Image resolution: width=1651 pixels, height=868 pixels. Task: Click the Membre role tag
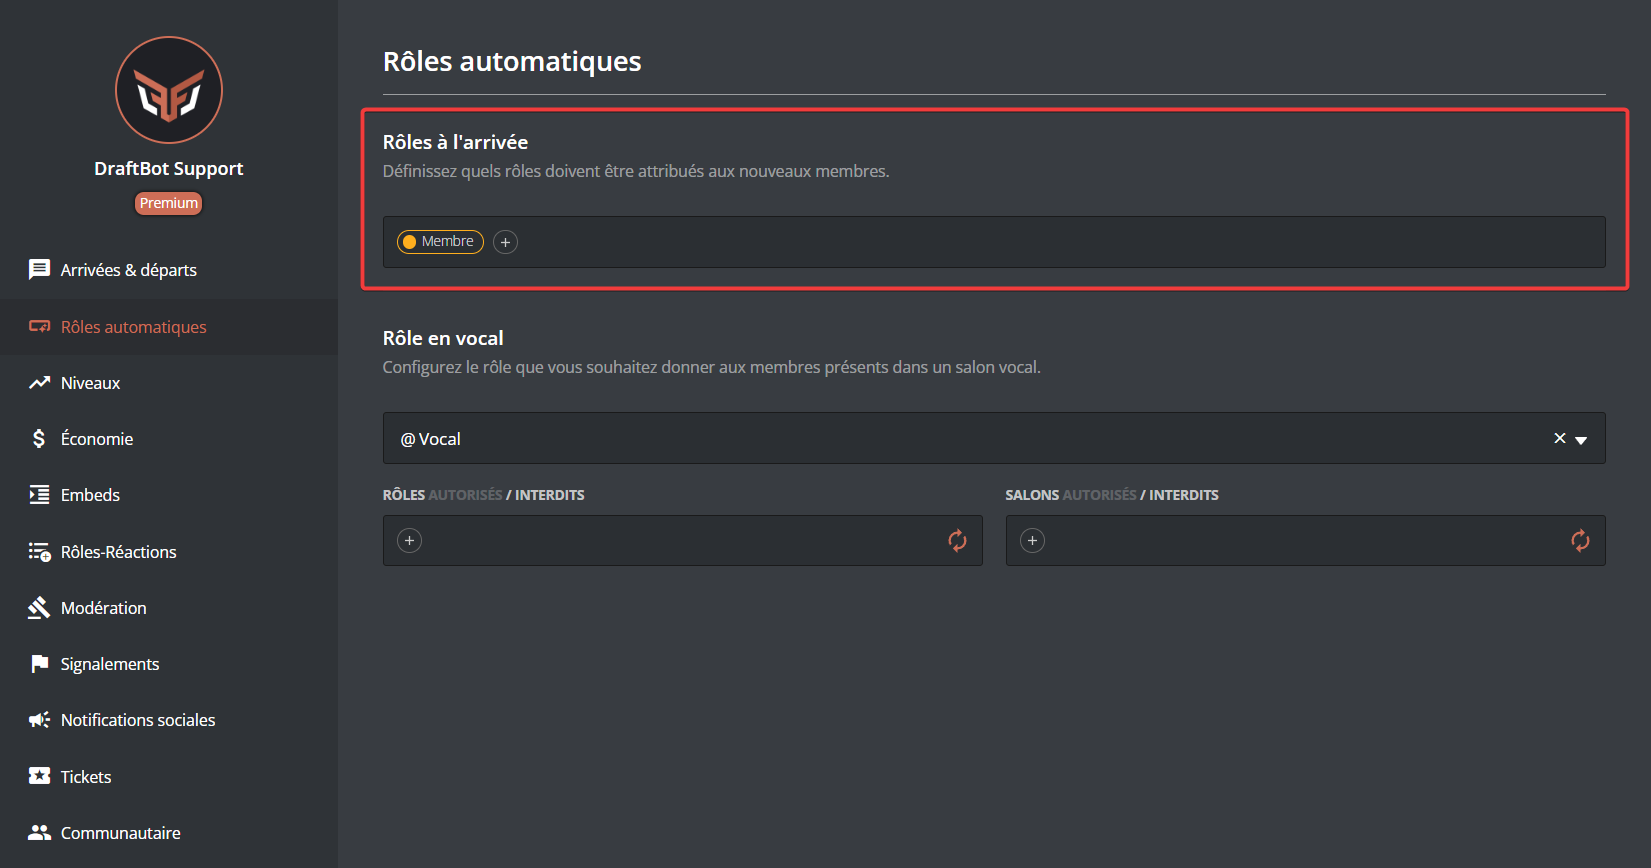440,241
